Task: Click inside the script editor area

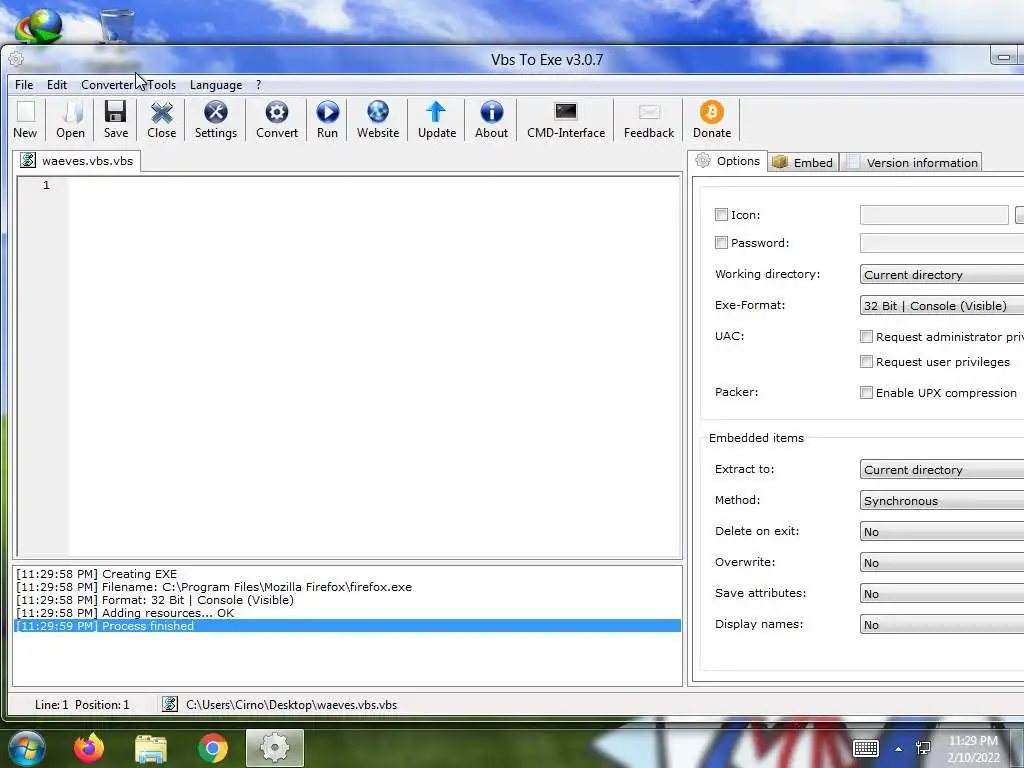Action: click(374, 366)
